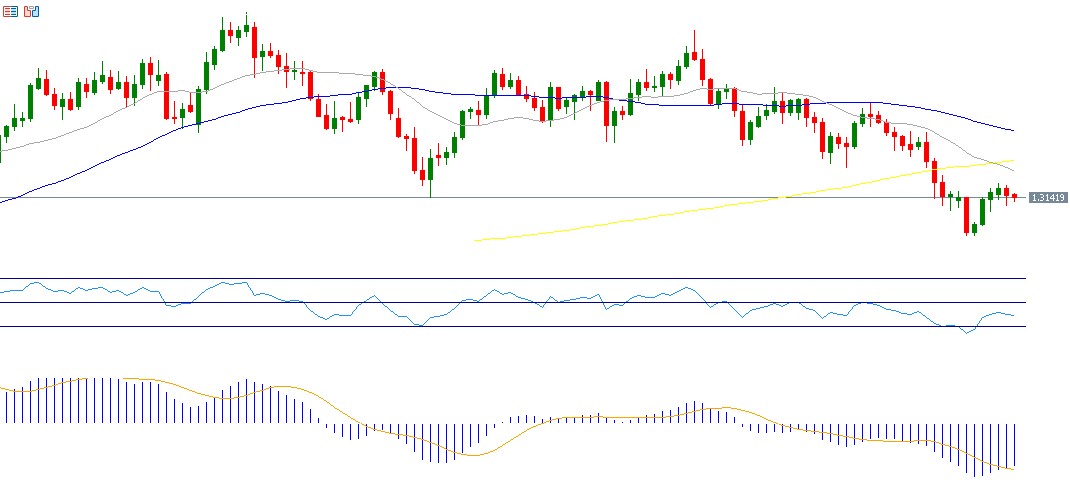The width and height of the screenshot is (1070, 501).
Task: Click the rightmost candle on the chart
Action: (x=1014, y=197)
